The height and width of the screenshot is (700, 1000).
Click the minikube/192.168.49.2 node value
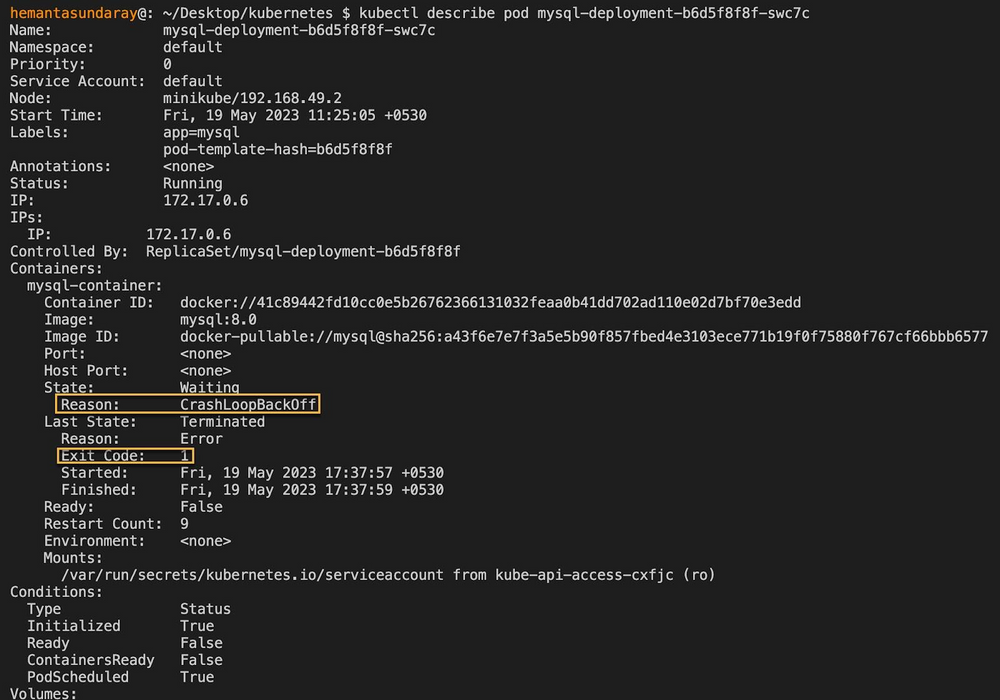point(252,98)
